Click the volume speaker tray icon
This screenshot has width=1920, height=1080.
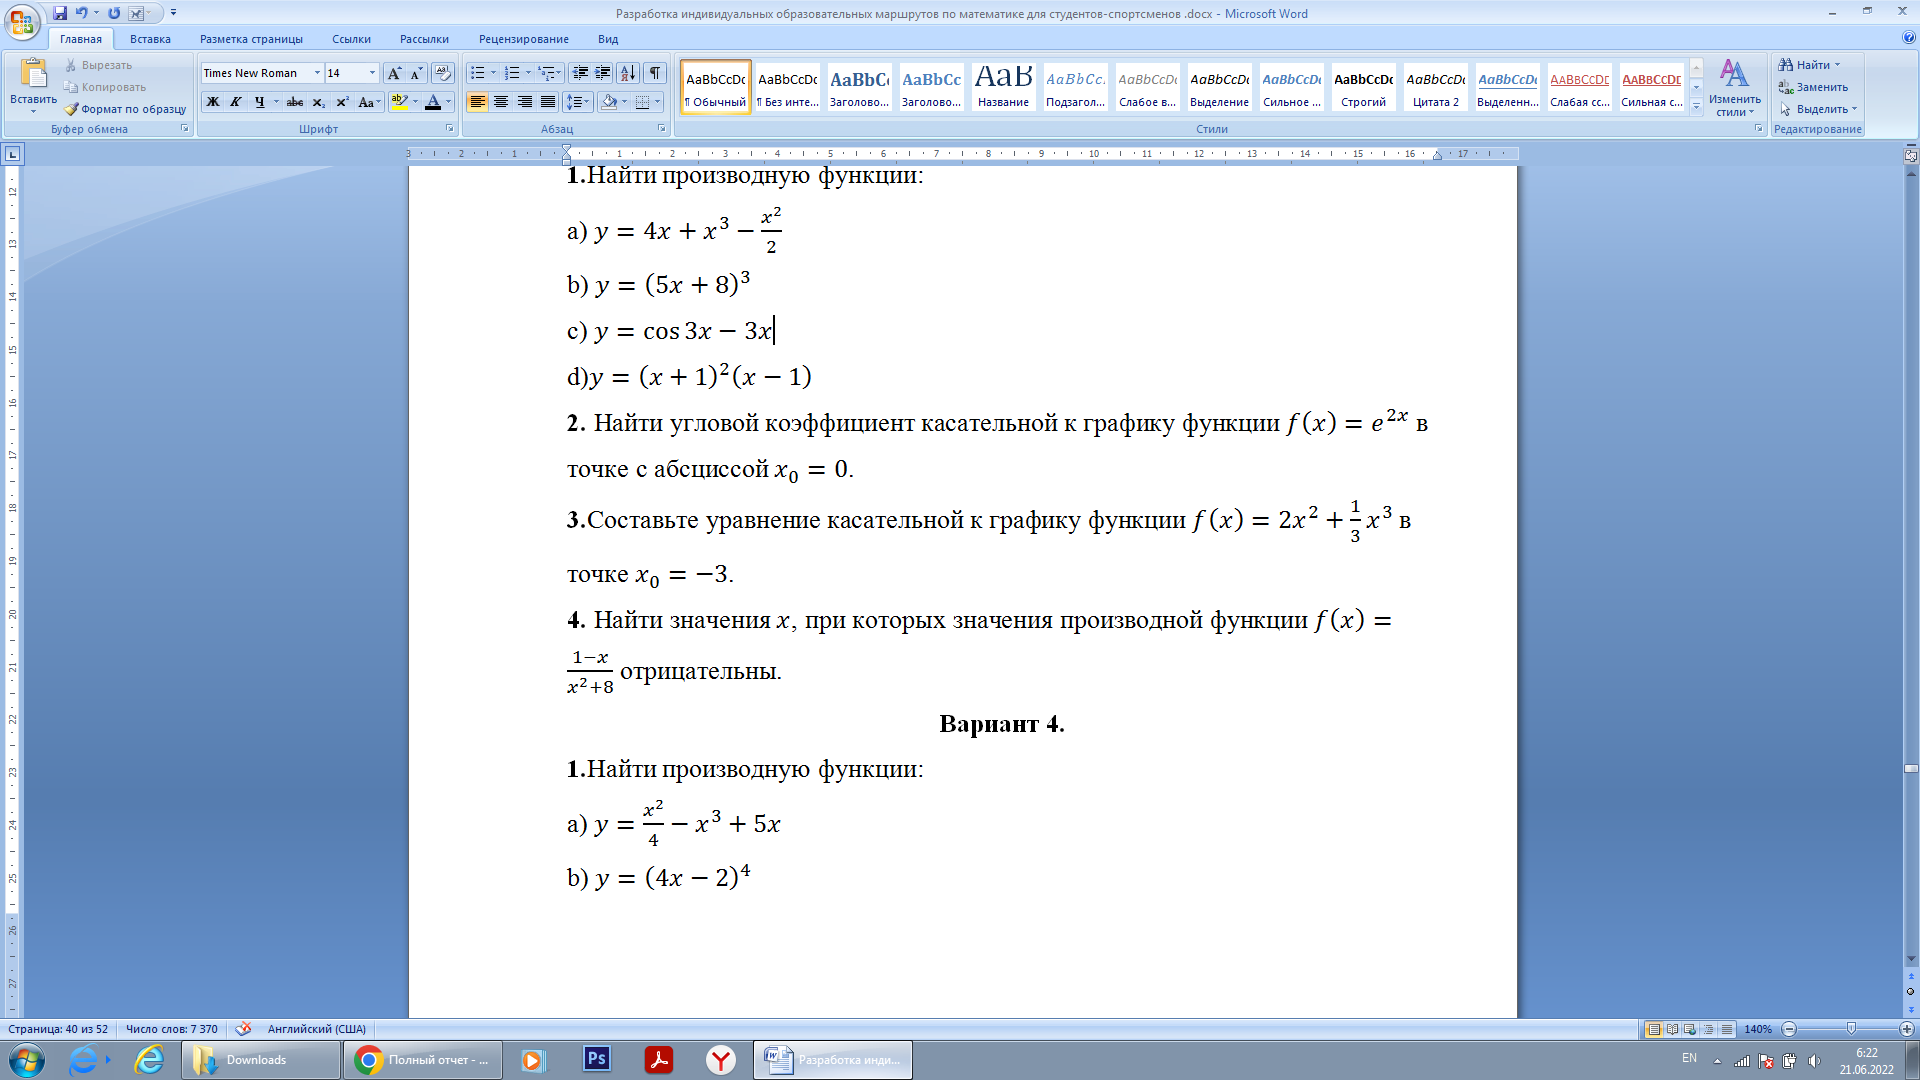coord(1814,1061)
